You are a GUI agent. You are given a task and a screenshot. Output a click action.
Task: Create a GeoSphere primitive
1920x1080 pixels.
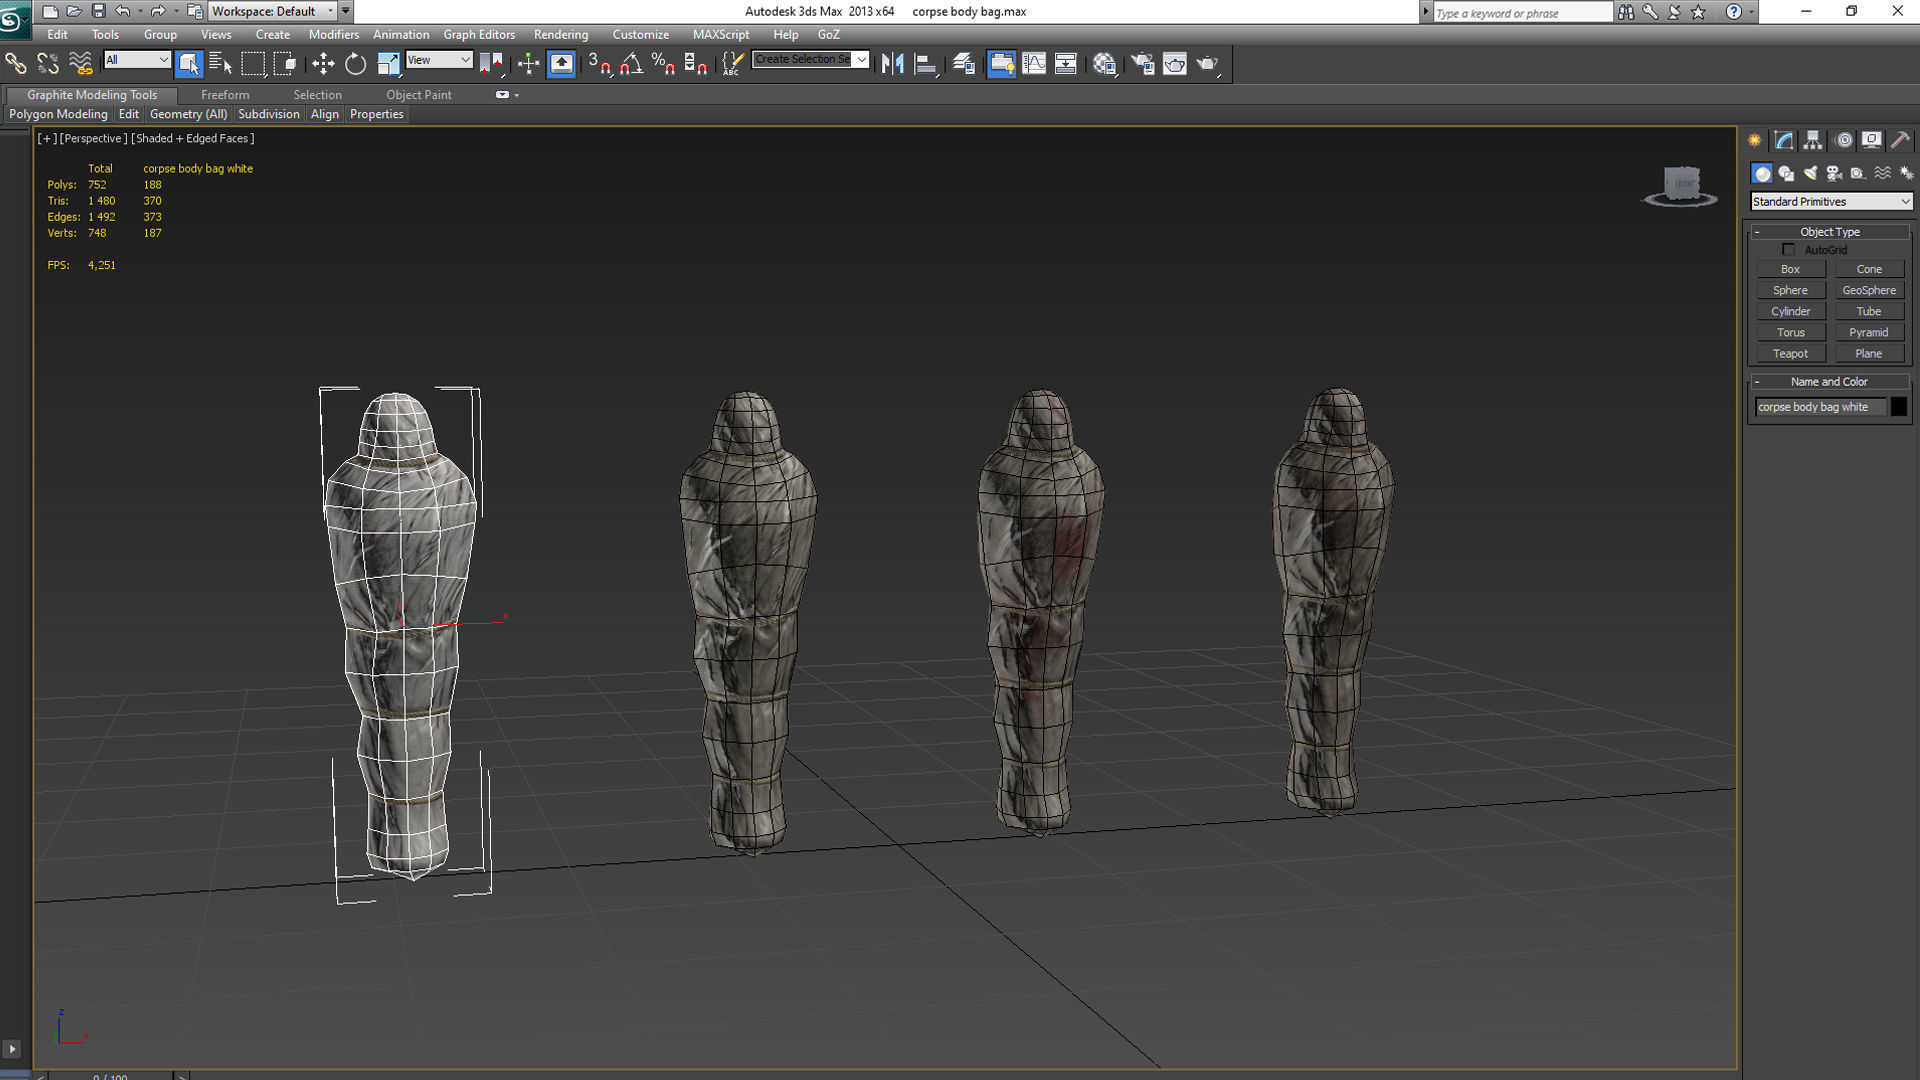1868,290
